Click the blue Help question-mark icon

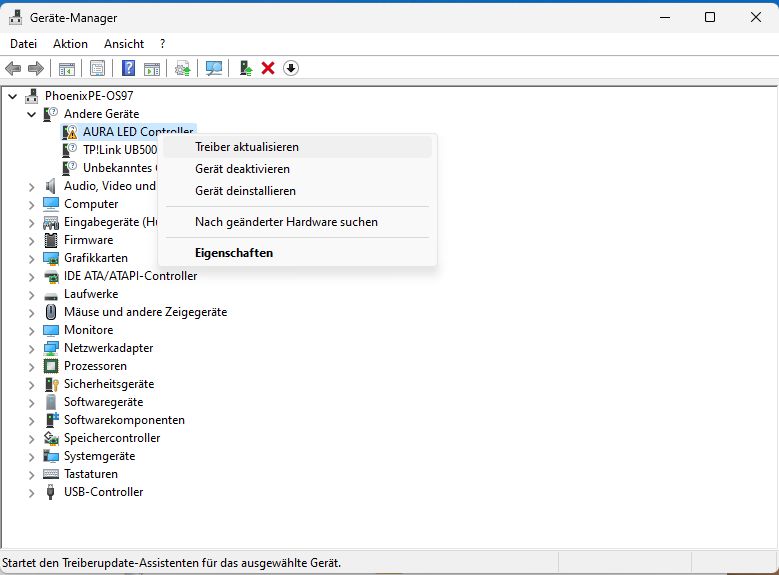pos(128,68)
